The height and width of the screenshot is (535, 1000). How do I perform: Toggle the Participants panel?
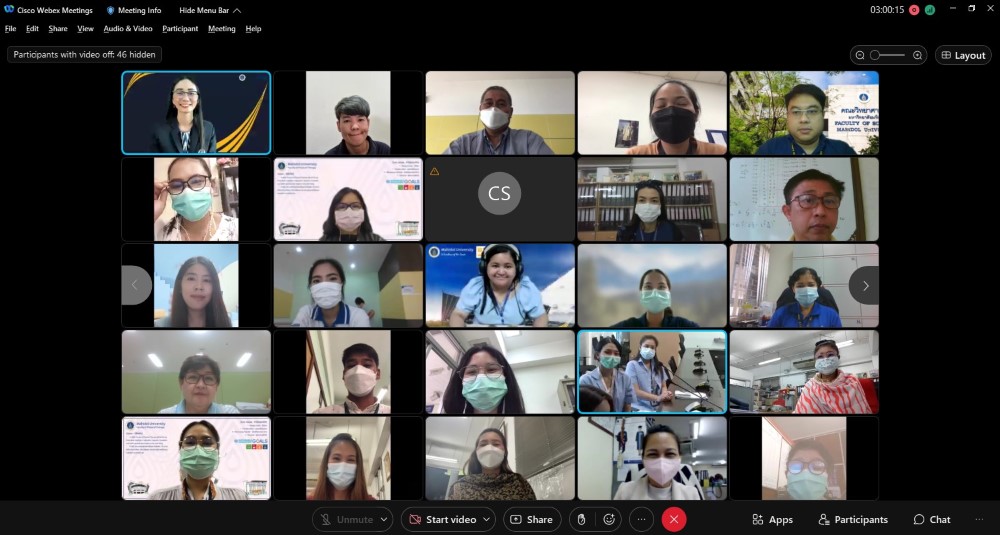click(852, 519)
